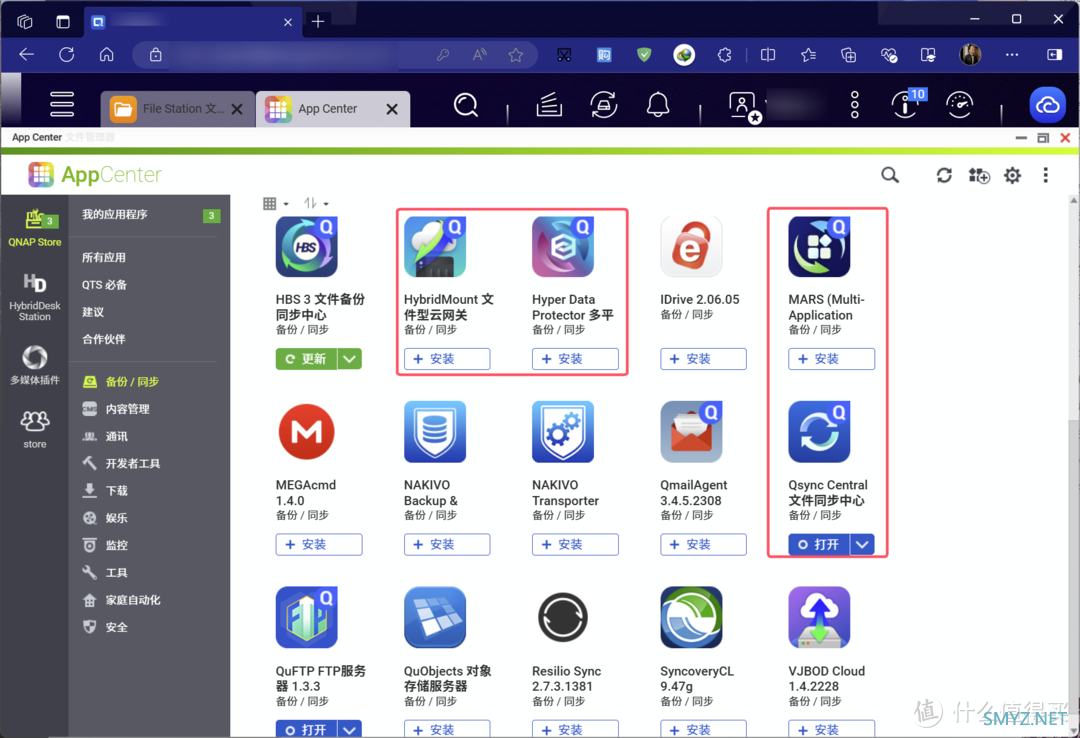The image size is (1080, 738).
Task: Open external devices icon in QTS bar
Action: tap(604, 105)
